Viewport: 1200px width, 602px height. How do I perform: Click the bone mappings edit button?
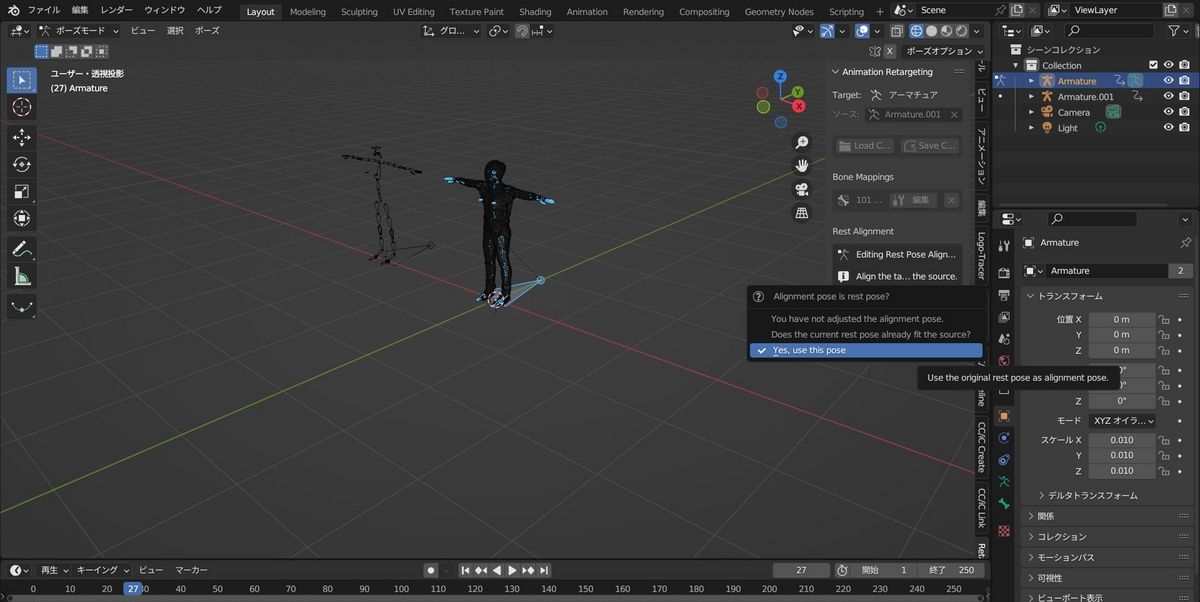pos(913,200)
